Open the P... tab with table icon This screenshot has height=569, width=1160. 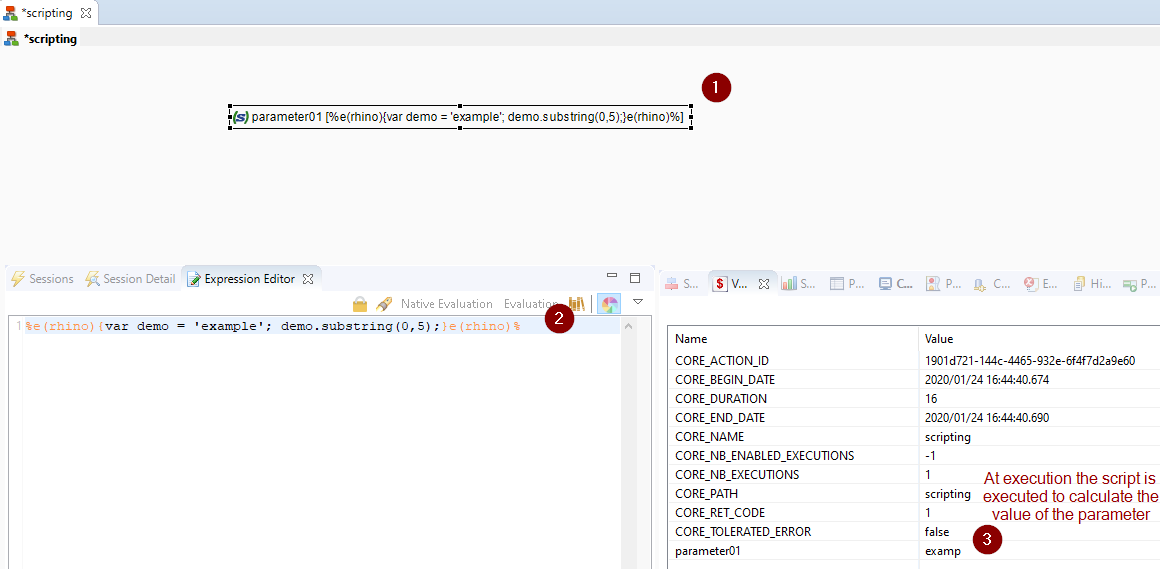coord(847,283)
